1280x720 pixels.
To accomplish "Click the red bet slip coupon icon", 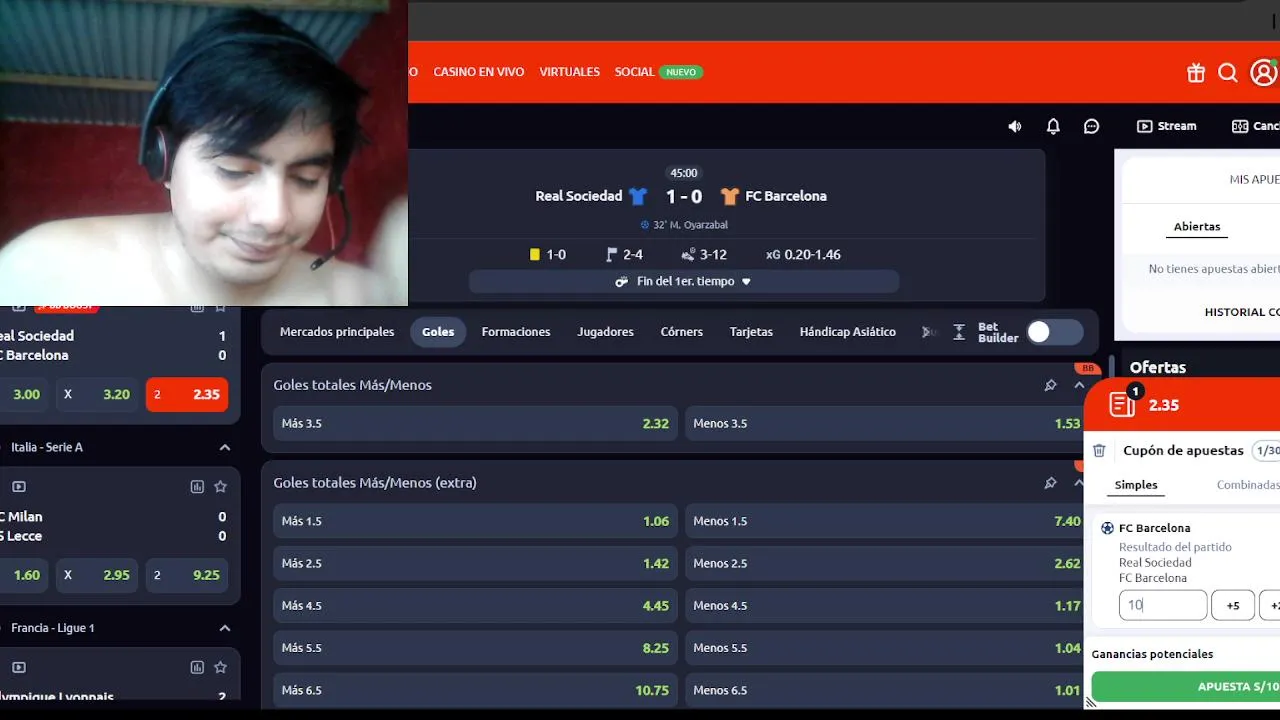I will pos(1122,404).
